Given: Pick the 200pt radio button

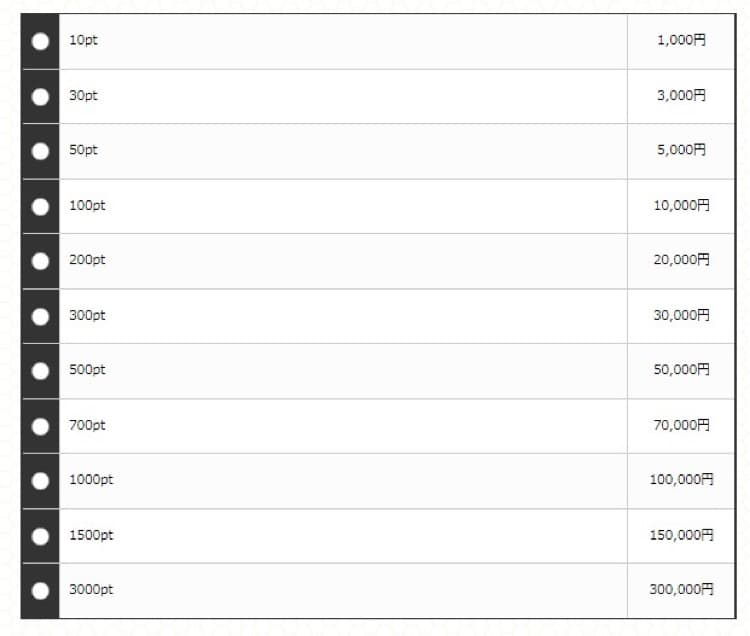Looking at the screenshot, I should coord(40,261).
